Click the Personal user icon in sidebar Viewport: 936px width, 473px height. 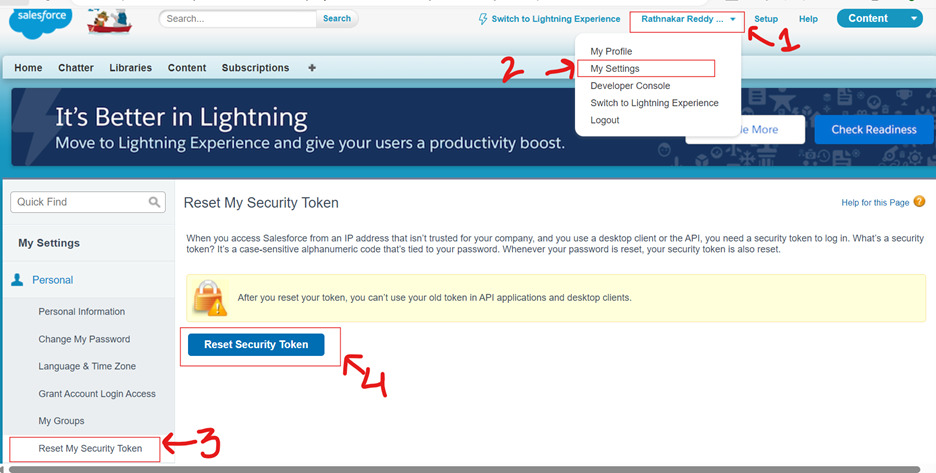point(17,280)
